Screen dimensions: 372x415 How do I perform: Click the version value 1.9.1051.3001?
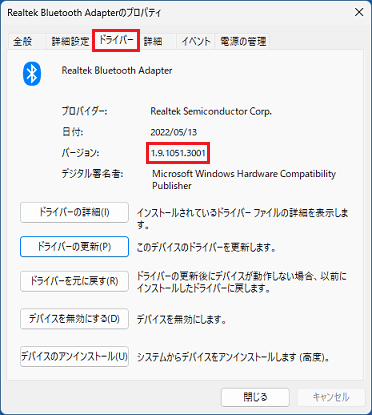click(x=178, y=153)
